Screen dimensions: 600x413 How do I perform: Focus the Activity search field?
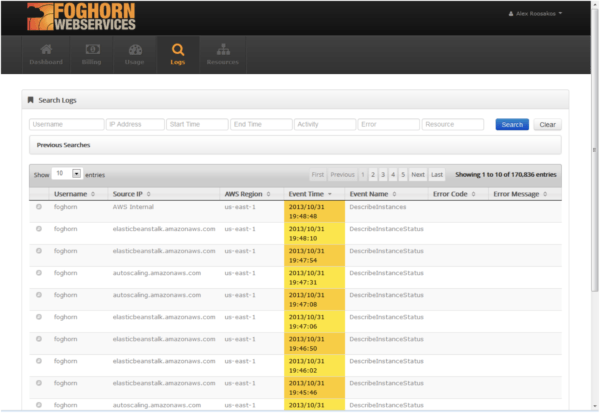pyautogui.click(x=325, y=124)
